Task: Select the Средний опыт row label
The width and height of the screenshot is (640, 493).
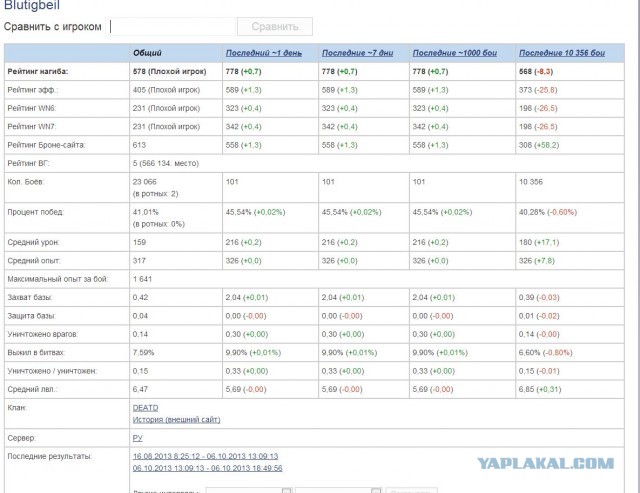Action: coord(34,261)
